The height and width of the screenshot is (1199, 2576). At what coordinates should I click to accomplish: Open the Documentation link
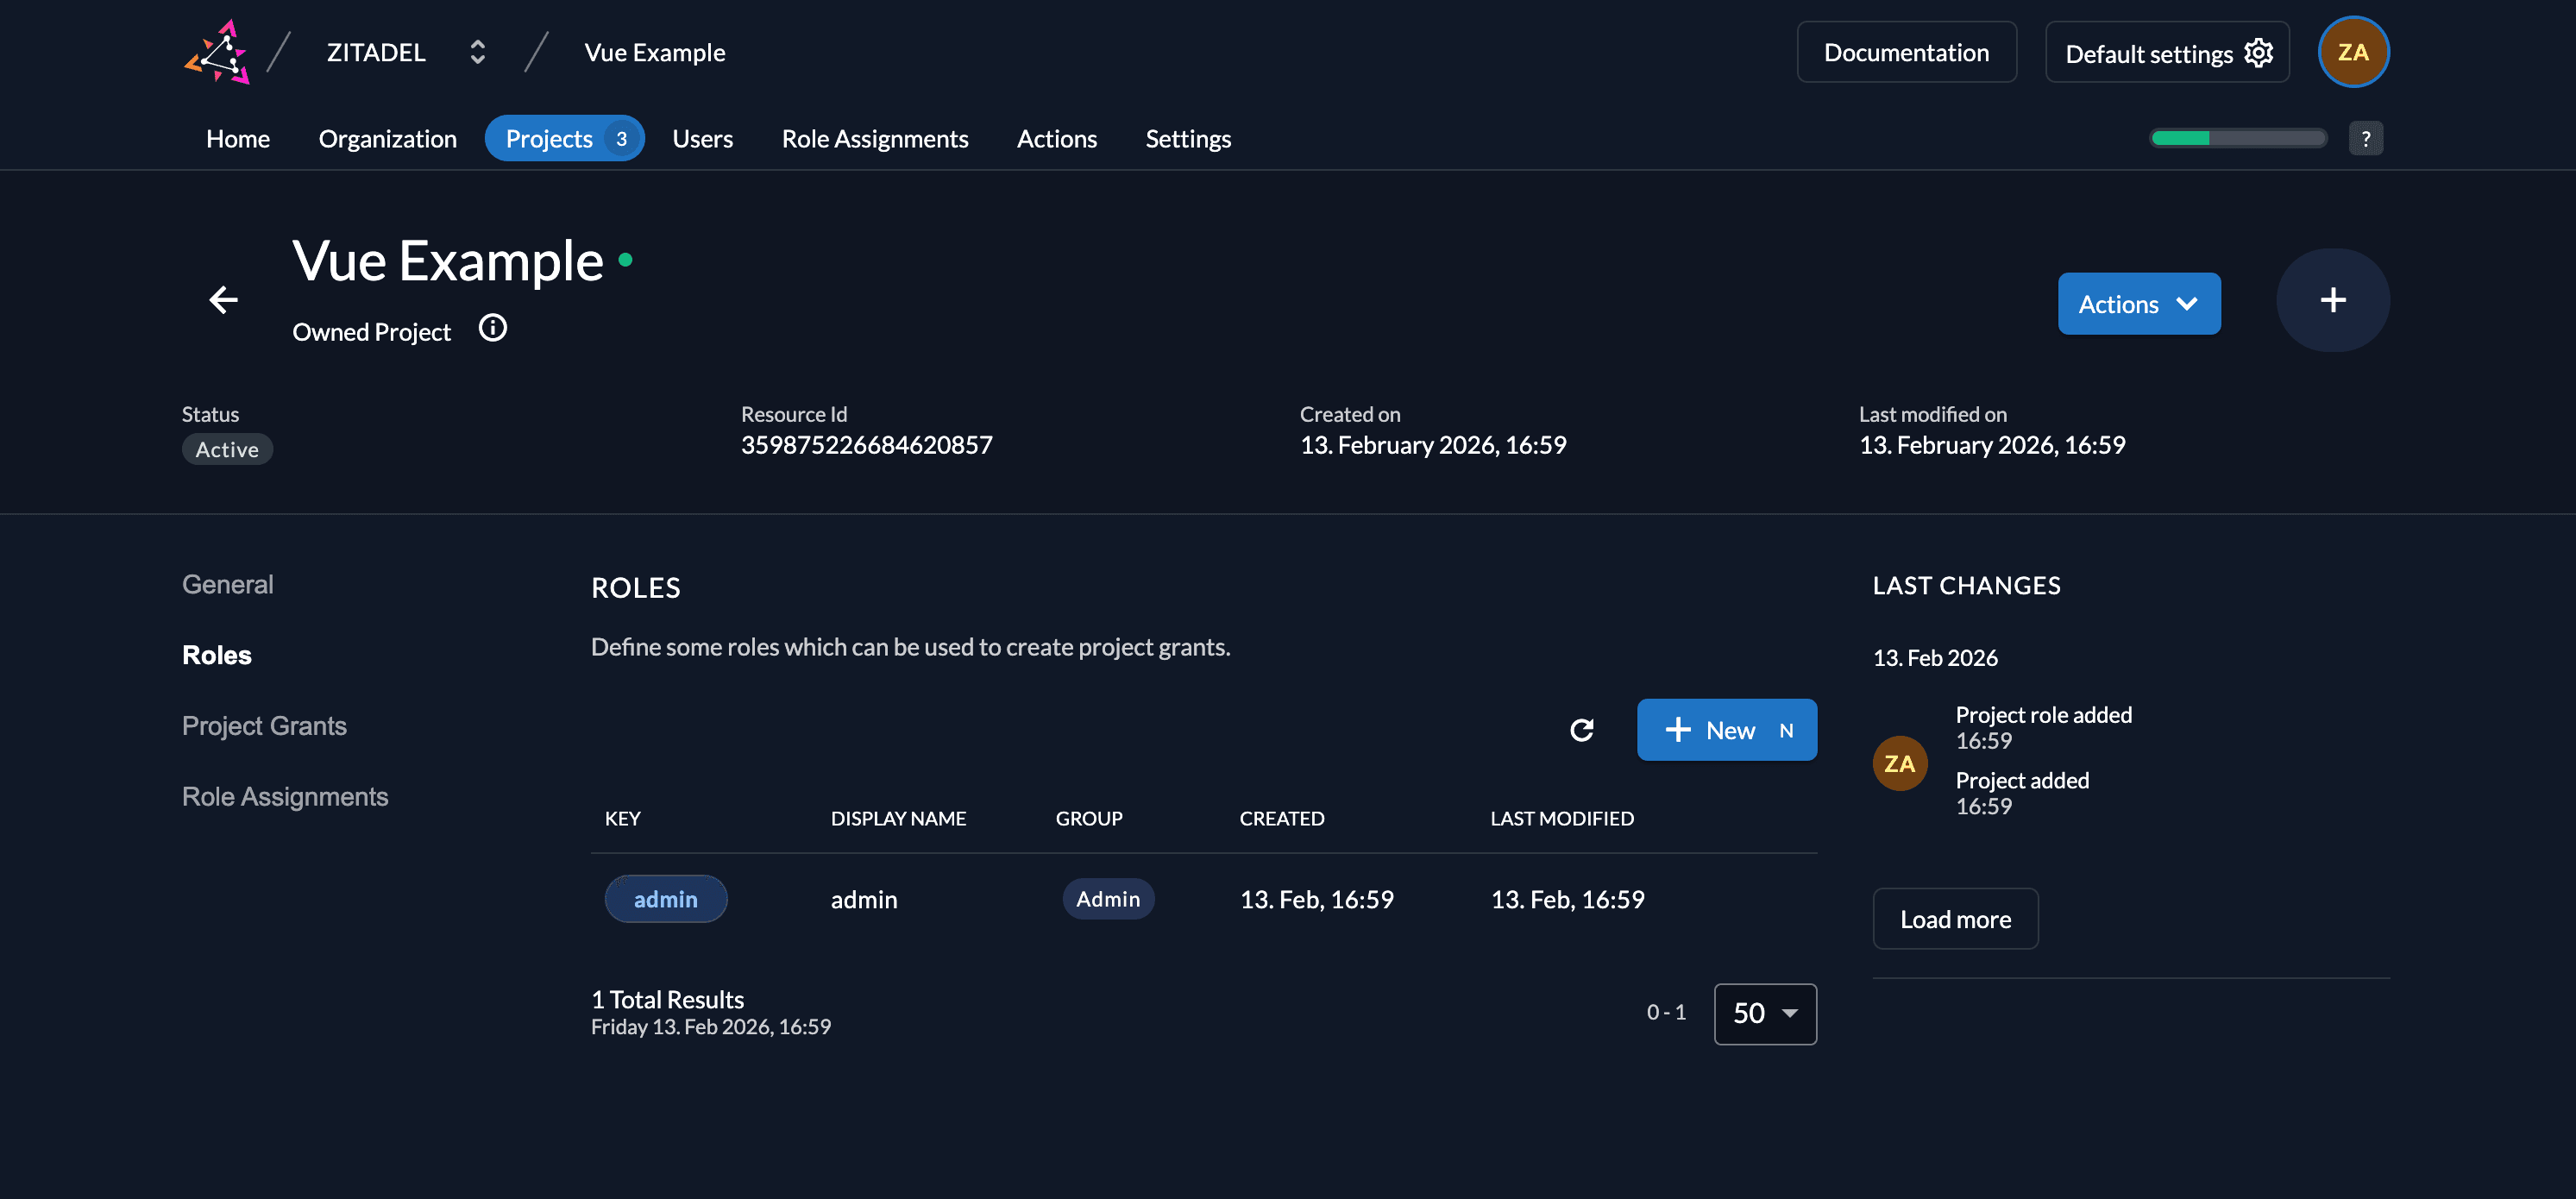(1905, 52)
